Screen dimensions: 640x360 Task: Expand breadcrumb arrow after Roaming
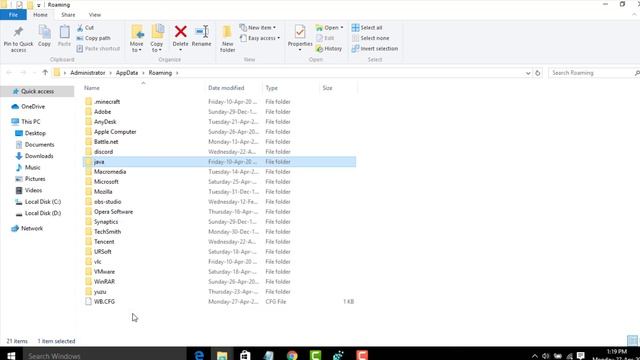coord(177,73)
